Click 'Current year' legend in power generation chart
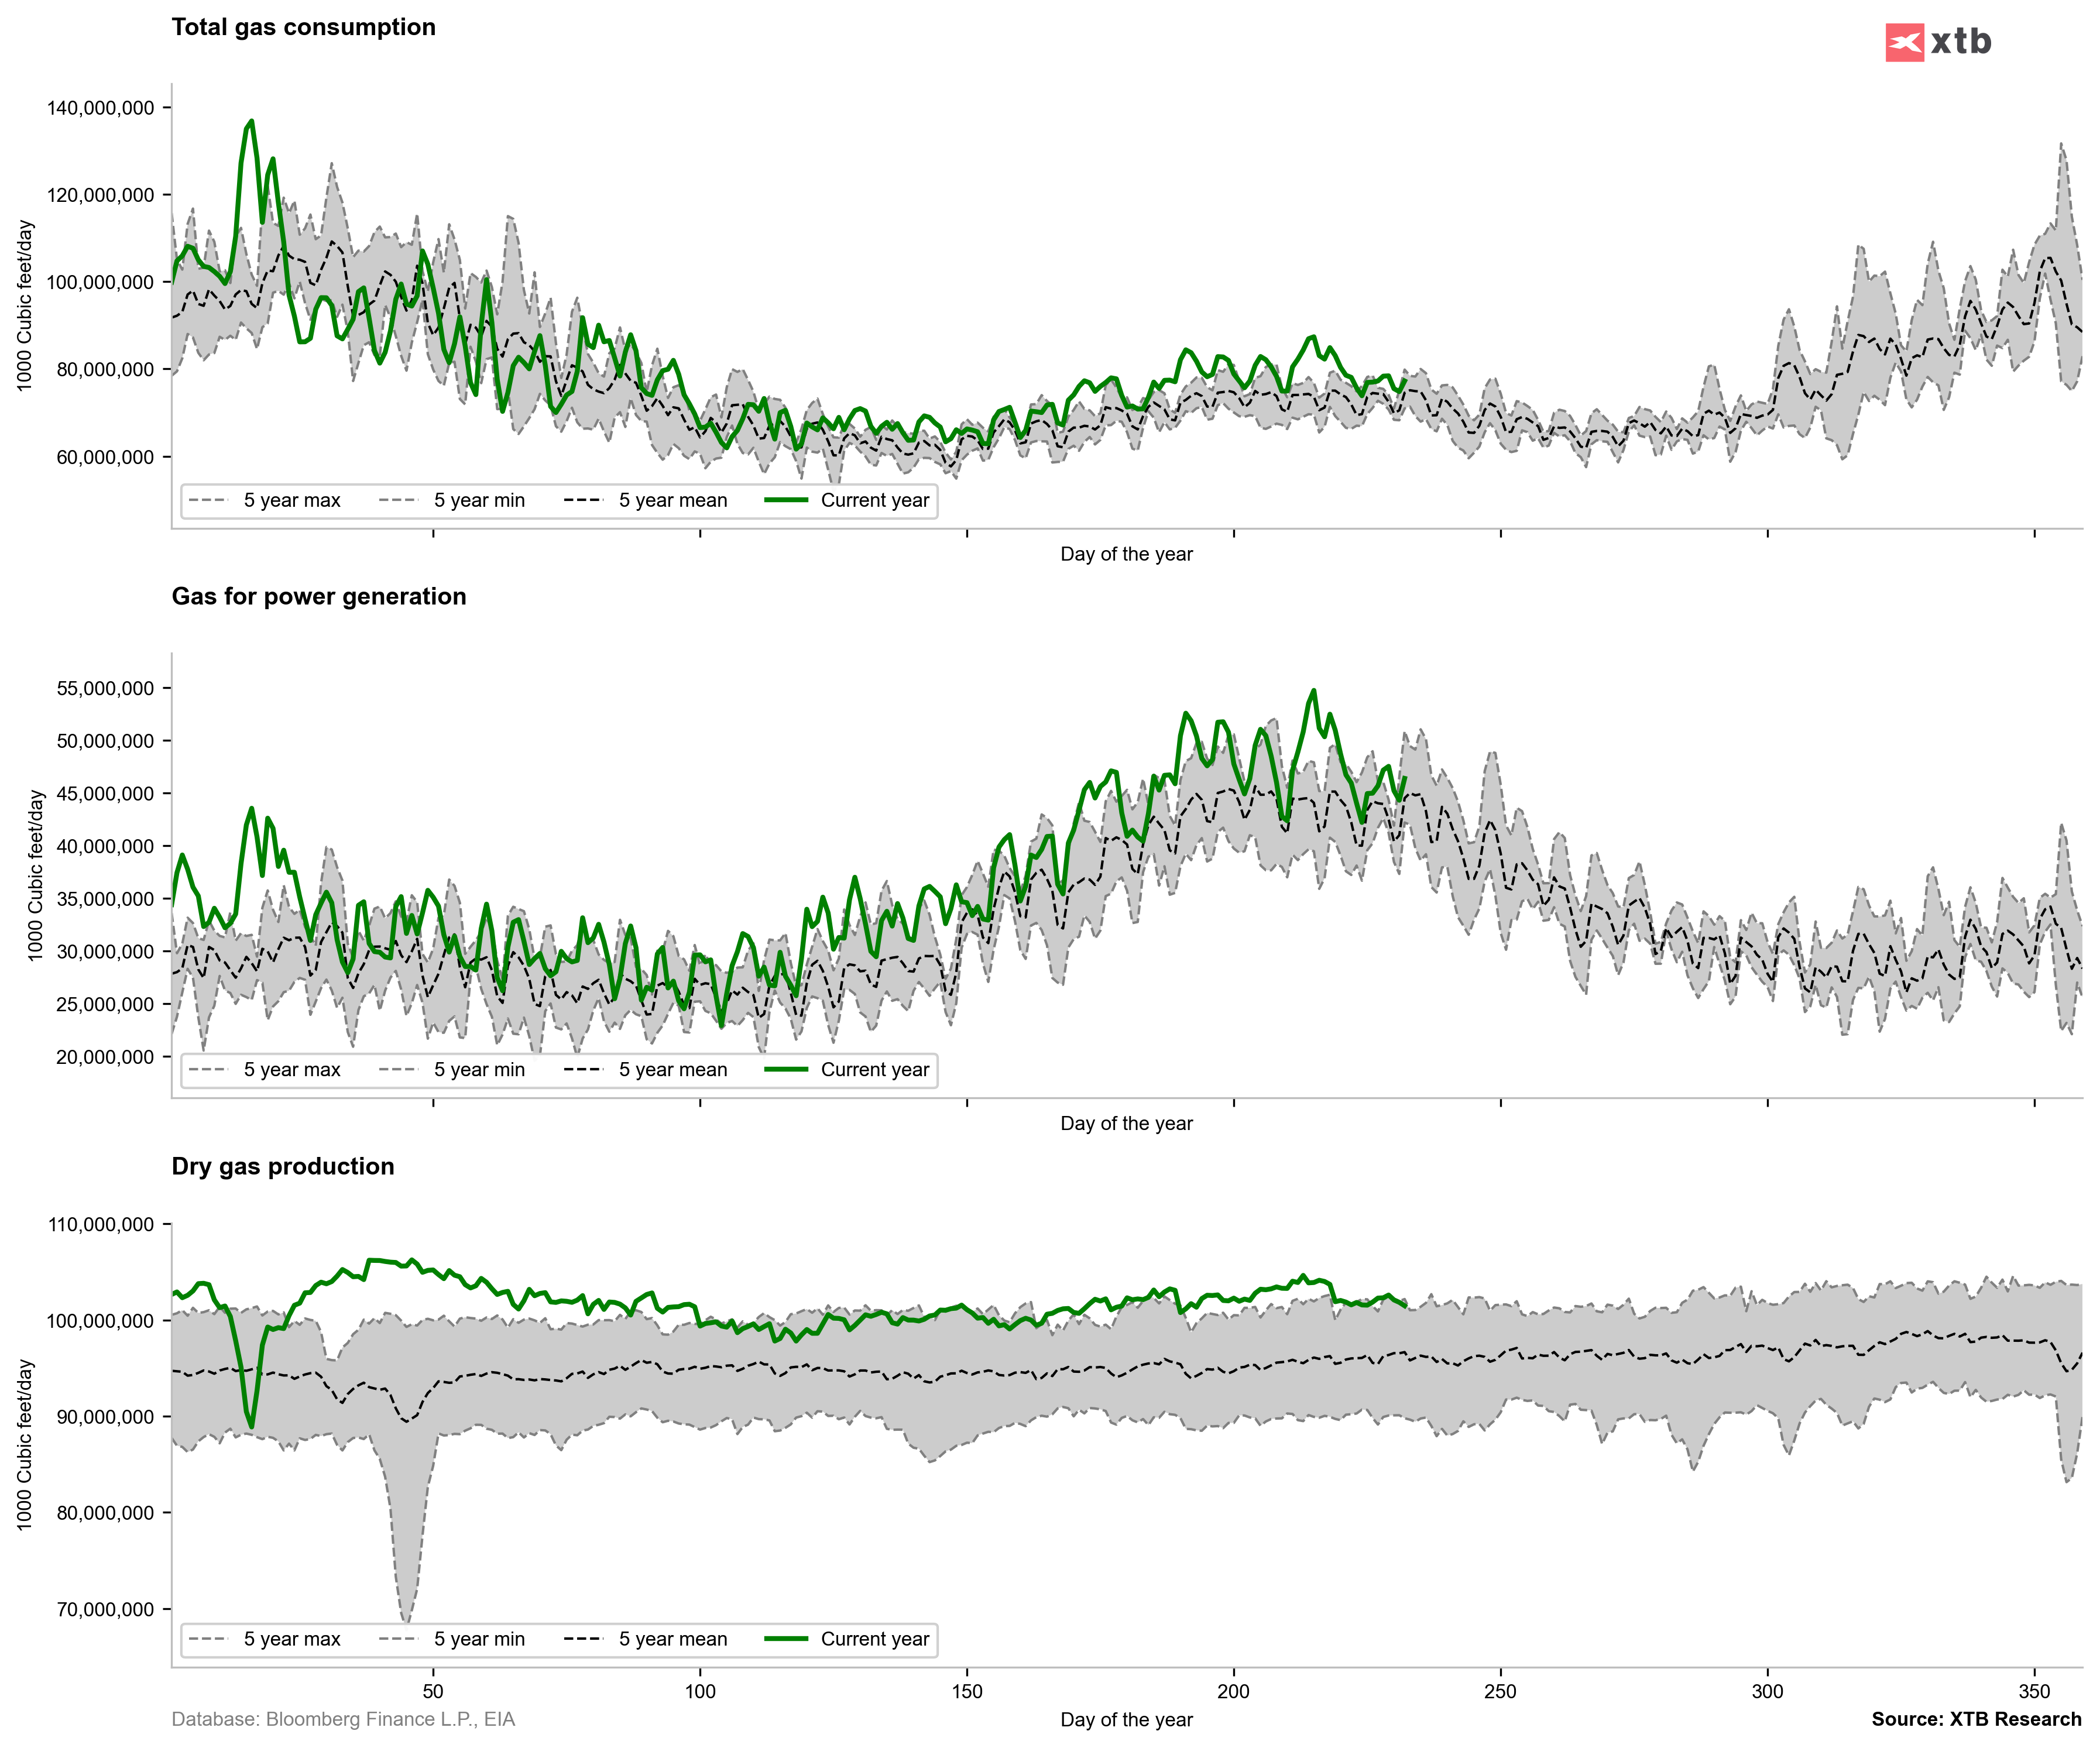2100x1748 pixels. pos(874,1069)
